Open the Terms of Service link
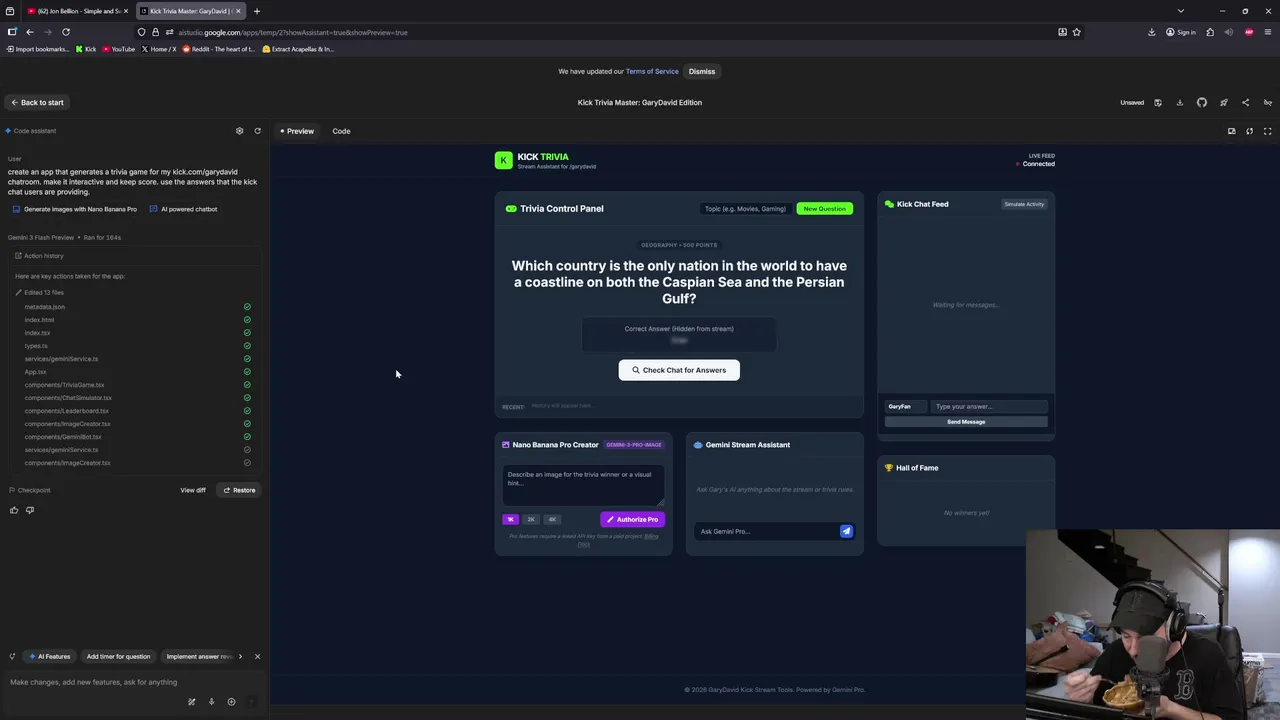Viewport: 1280px width, 720px height. (652, 71)
